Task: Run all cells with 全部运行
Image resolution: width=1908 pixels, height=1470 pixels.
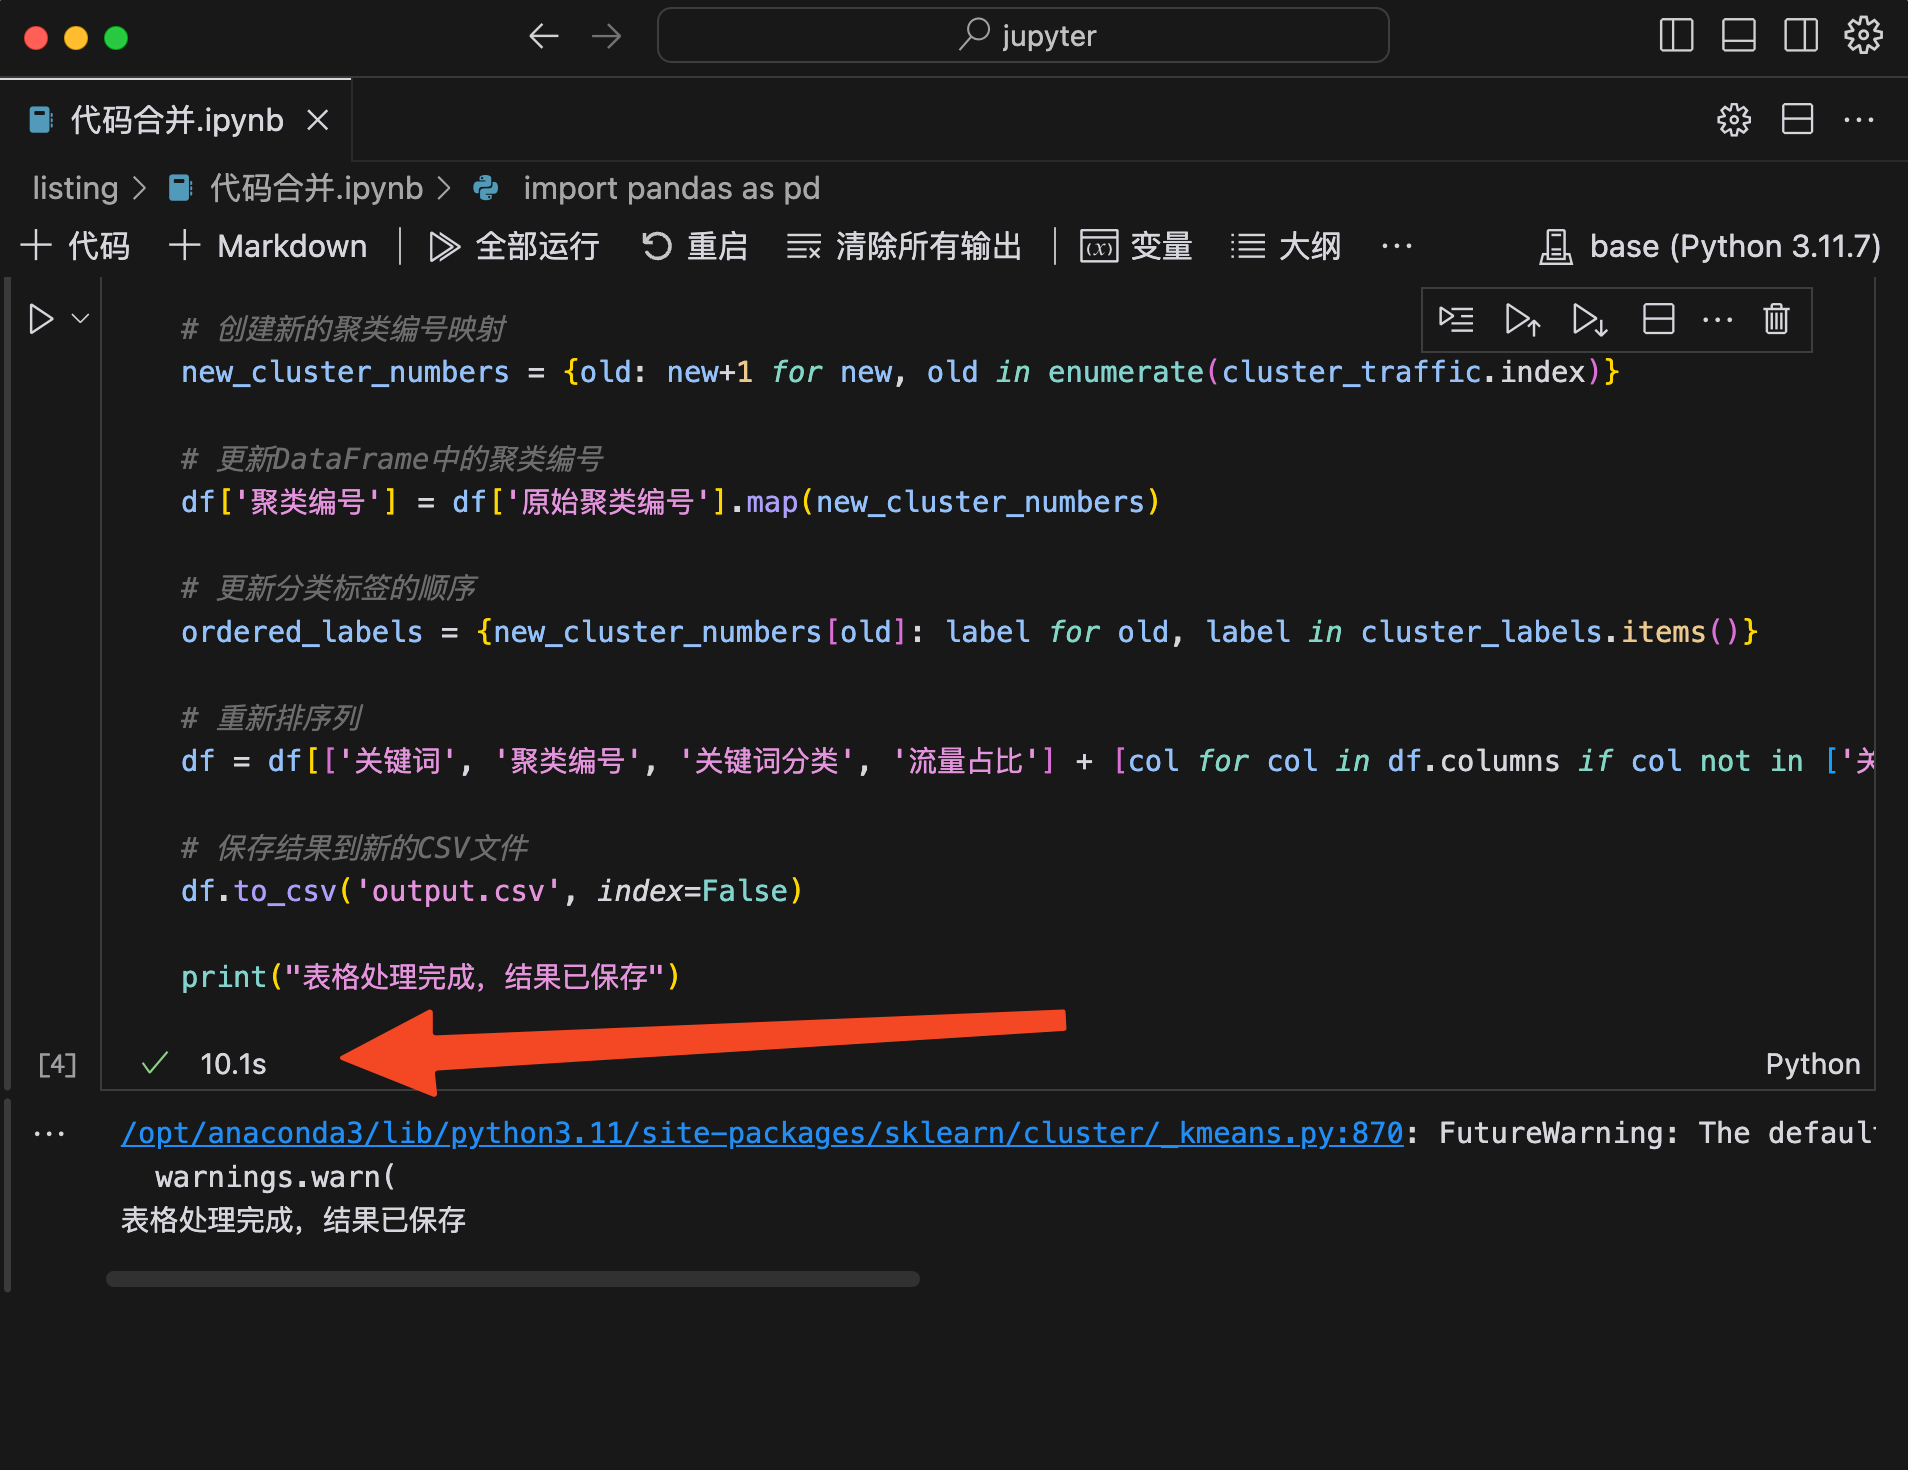Action: point(514,246)
